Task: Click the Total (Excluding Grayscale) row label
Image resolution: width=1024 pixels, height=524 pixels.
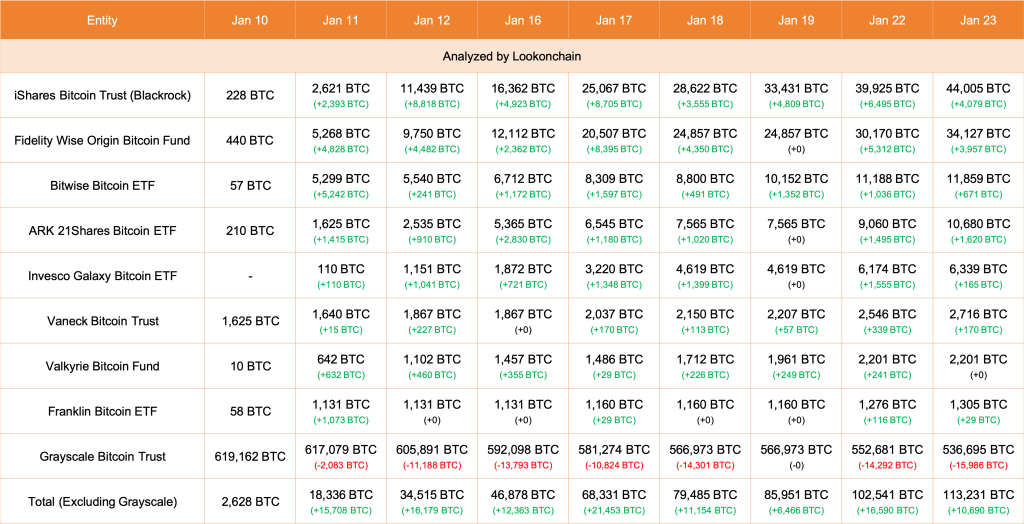Action: [x=101, y=501]
